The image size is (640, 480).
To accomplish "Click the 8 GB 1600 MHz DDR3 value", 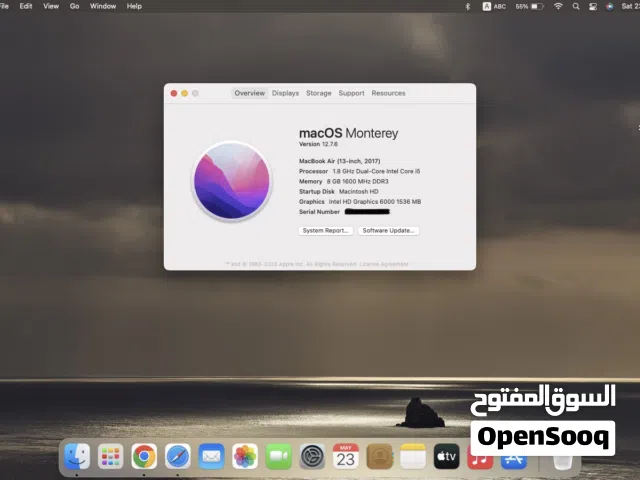I will (358, 181).
